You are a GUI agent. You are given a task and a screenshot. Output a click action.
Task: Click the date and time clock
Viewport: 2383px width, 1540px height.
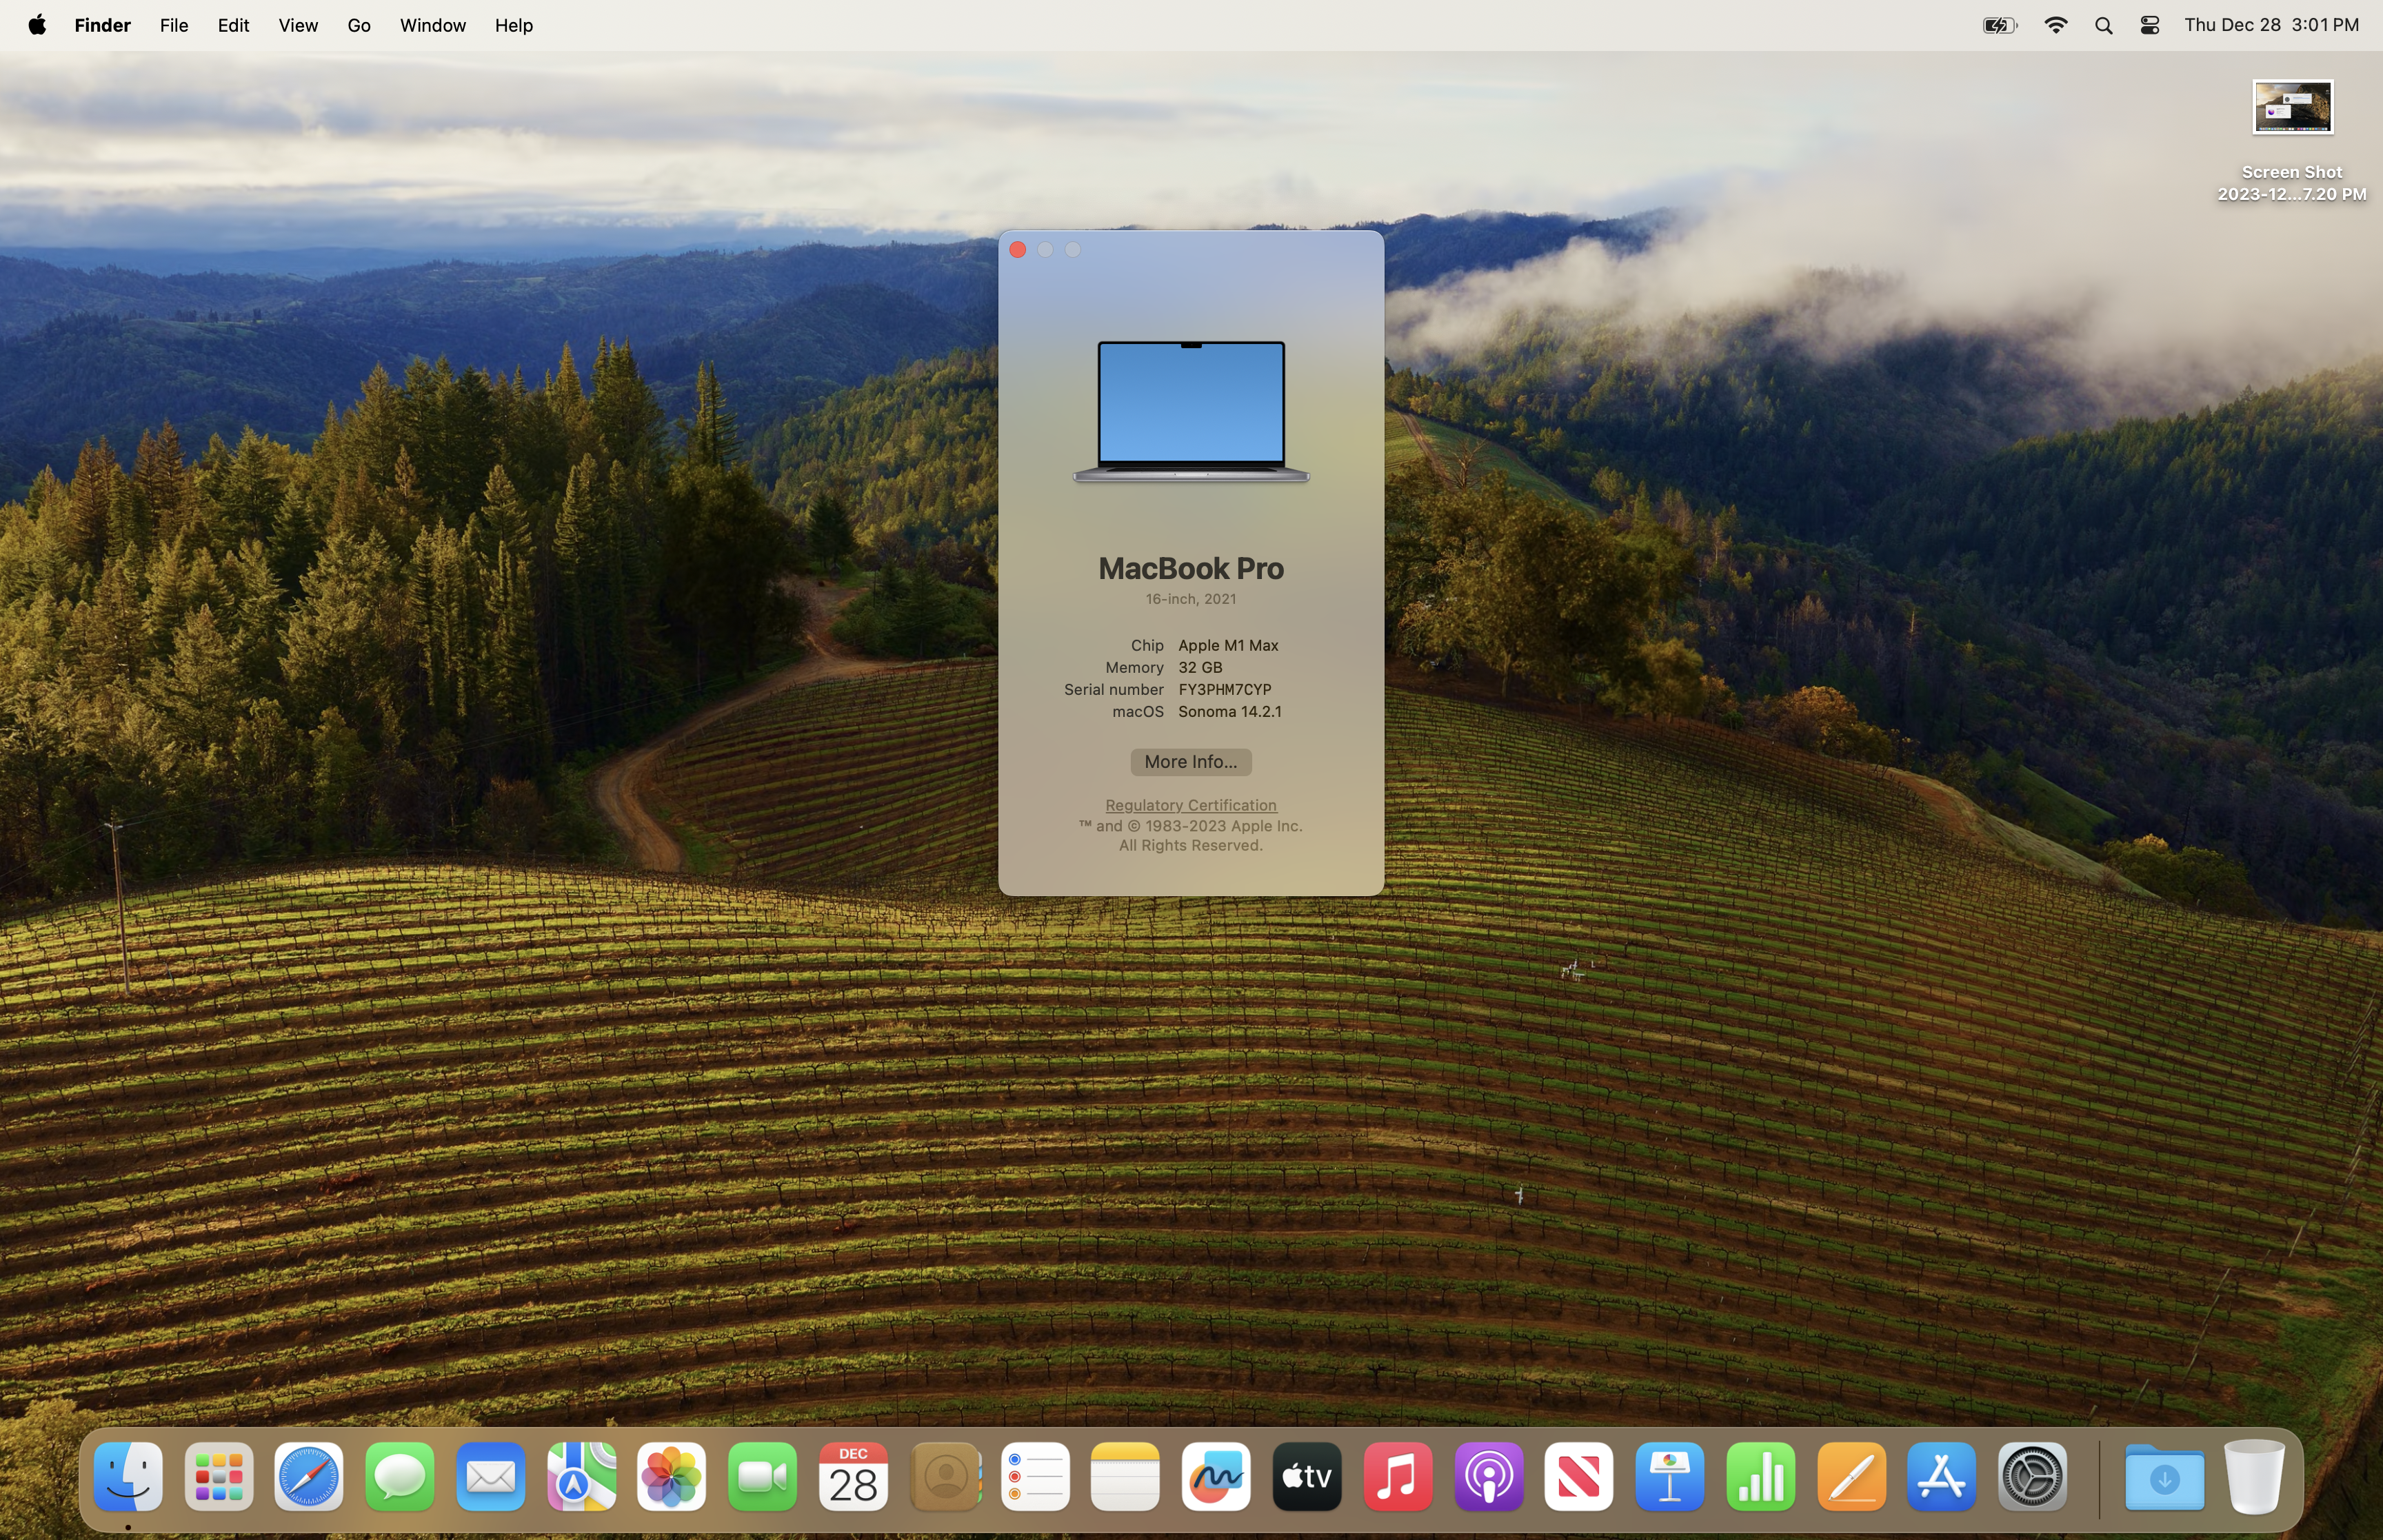(x=2271, y=25)
